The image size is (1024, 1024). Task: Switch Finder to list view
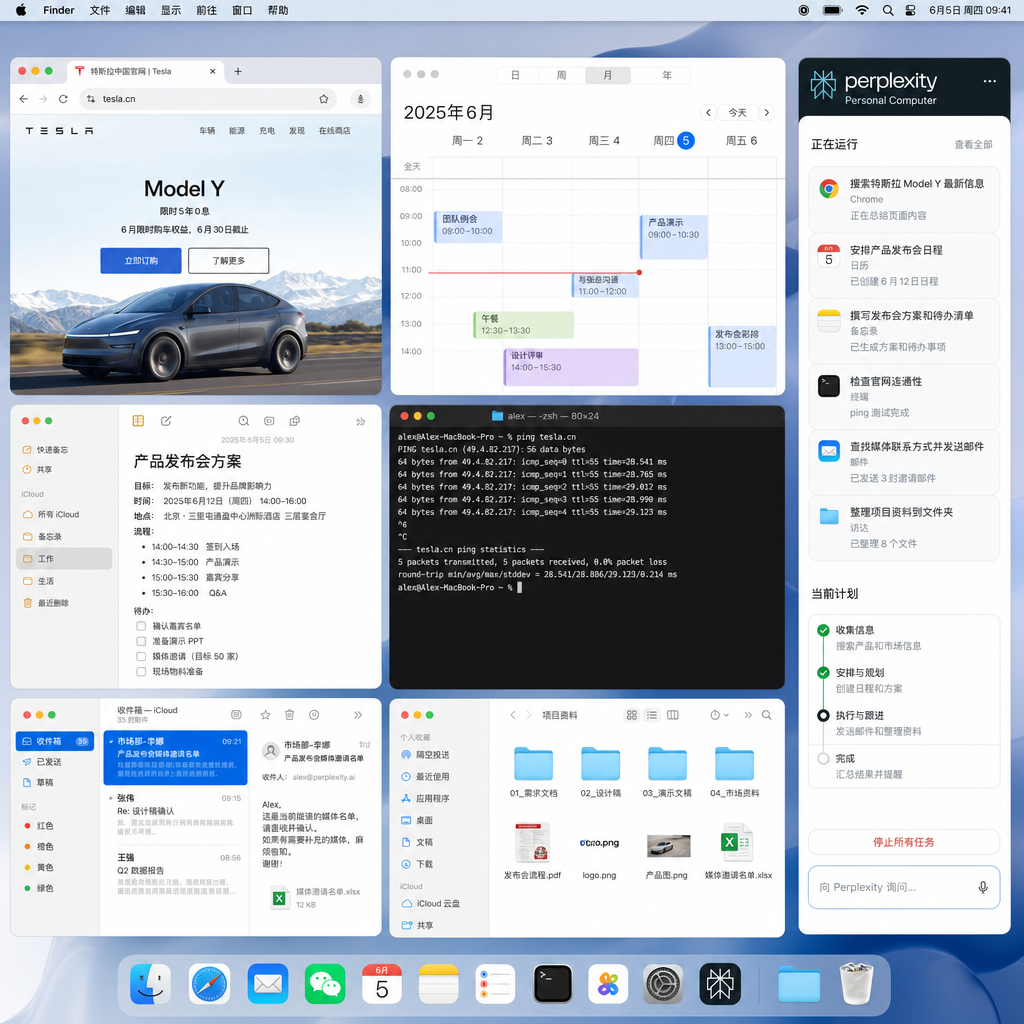(652, 715)
